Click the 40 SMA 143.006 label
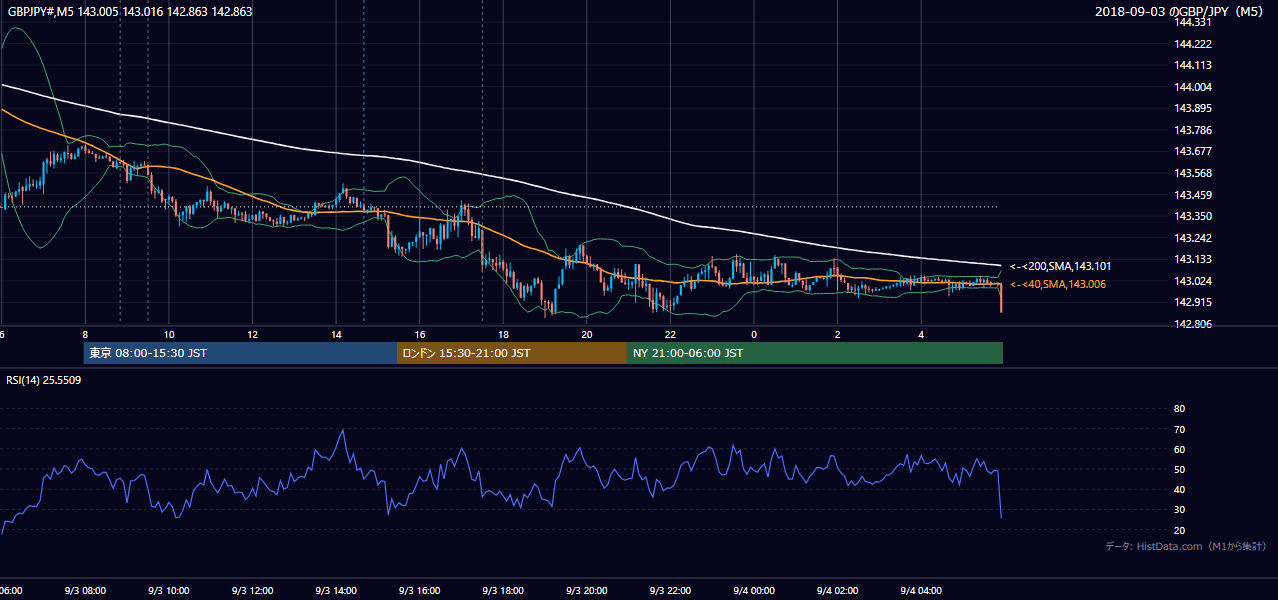The width and height of the screenshot is (1278, 600). coord(1060,285)
